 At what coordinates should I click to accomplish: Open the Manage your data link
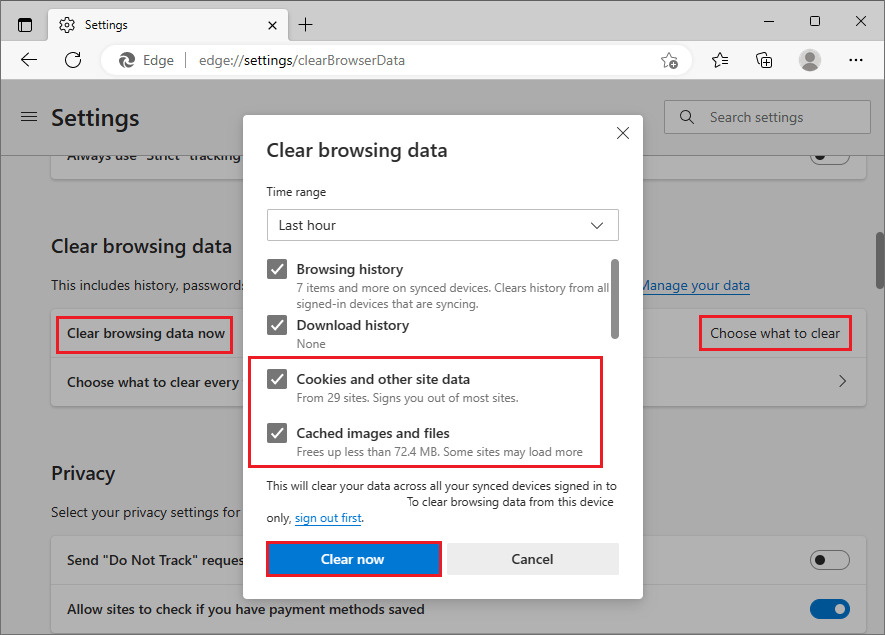tap(695, 285)
